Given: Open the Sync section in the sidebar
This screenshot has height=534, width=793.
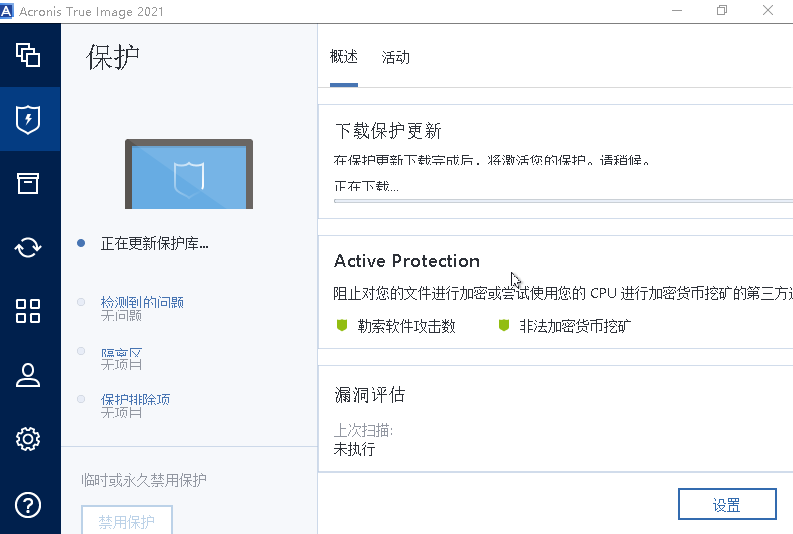Looking at the screenshot, I should point(28,247).
